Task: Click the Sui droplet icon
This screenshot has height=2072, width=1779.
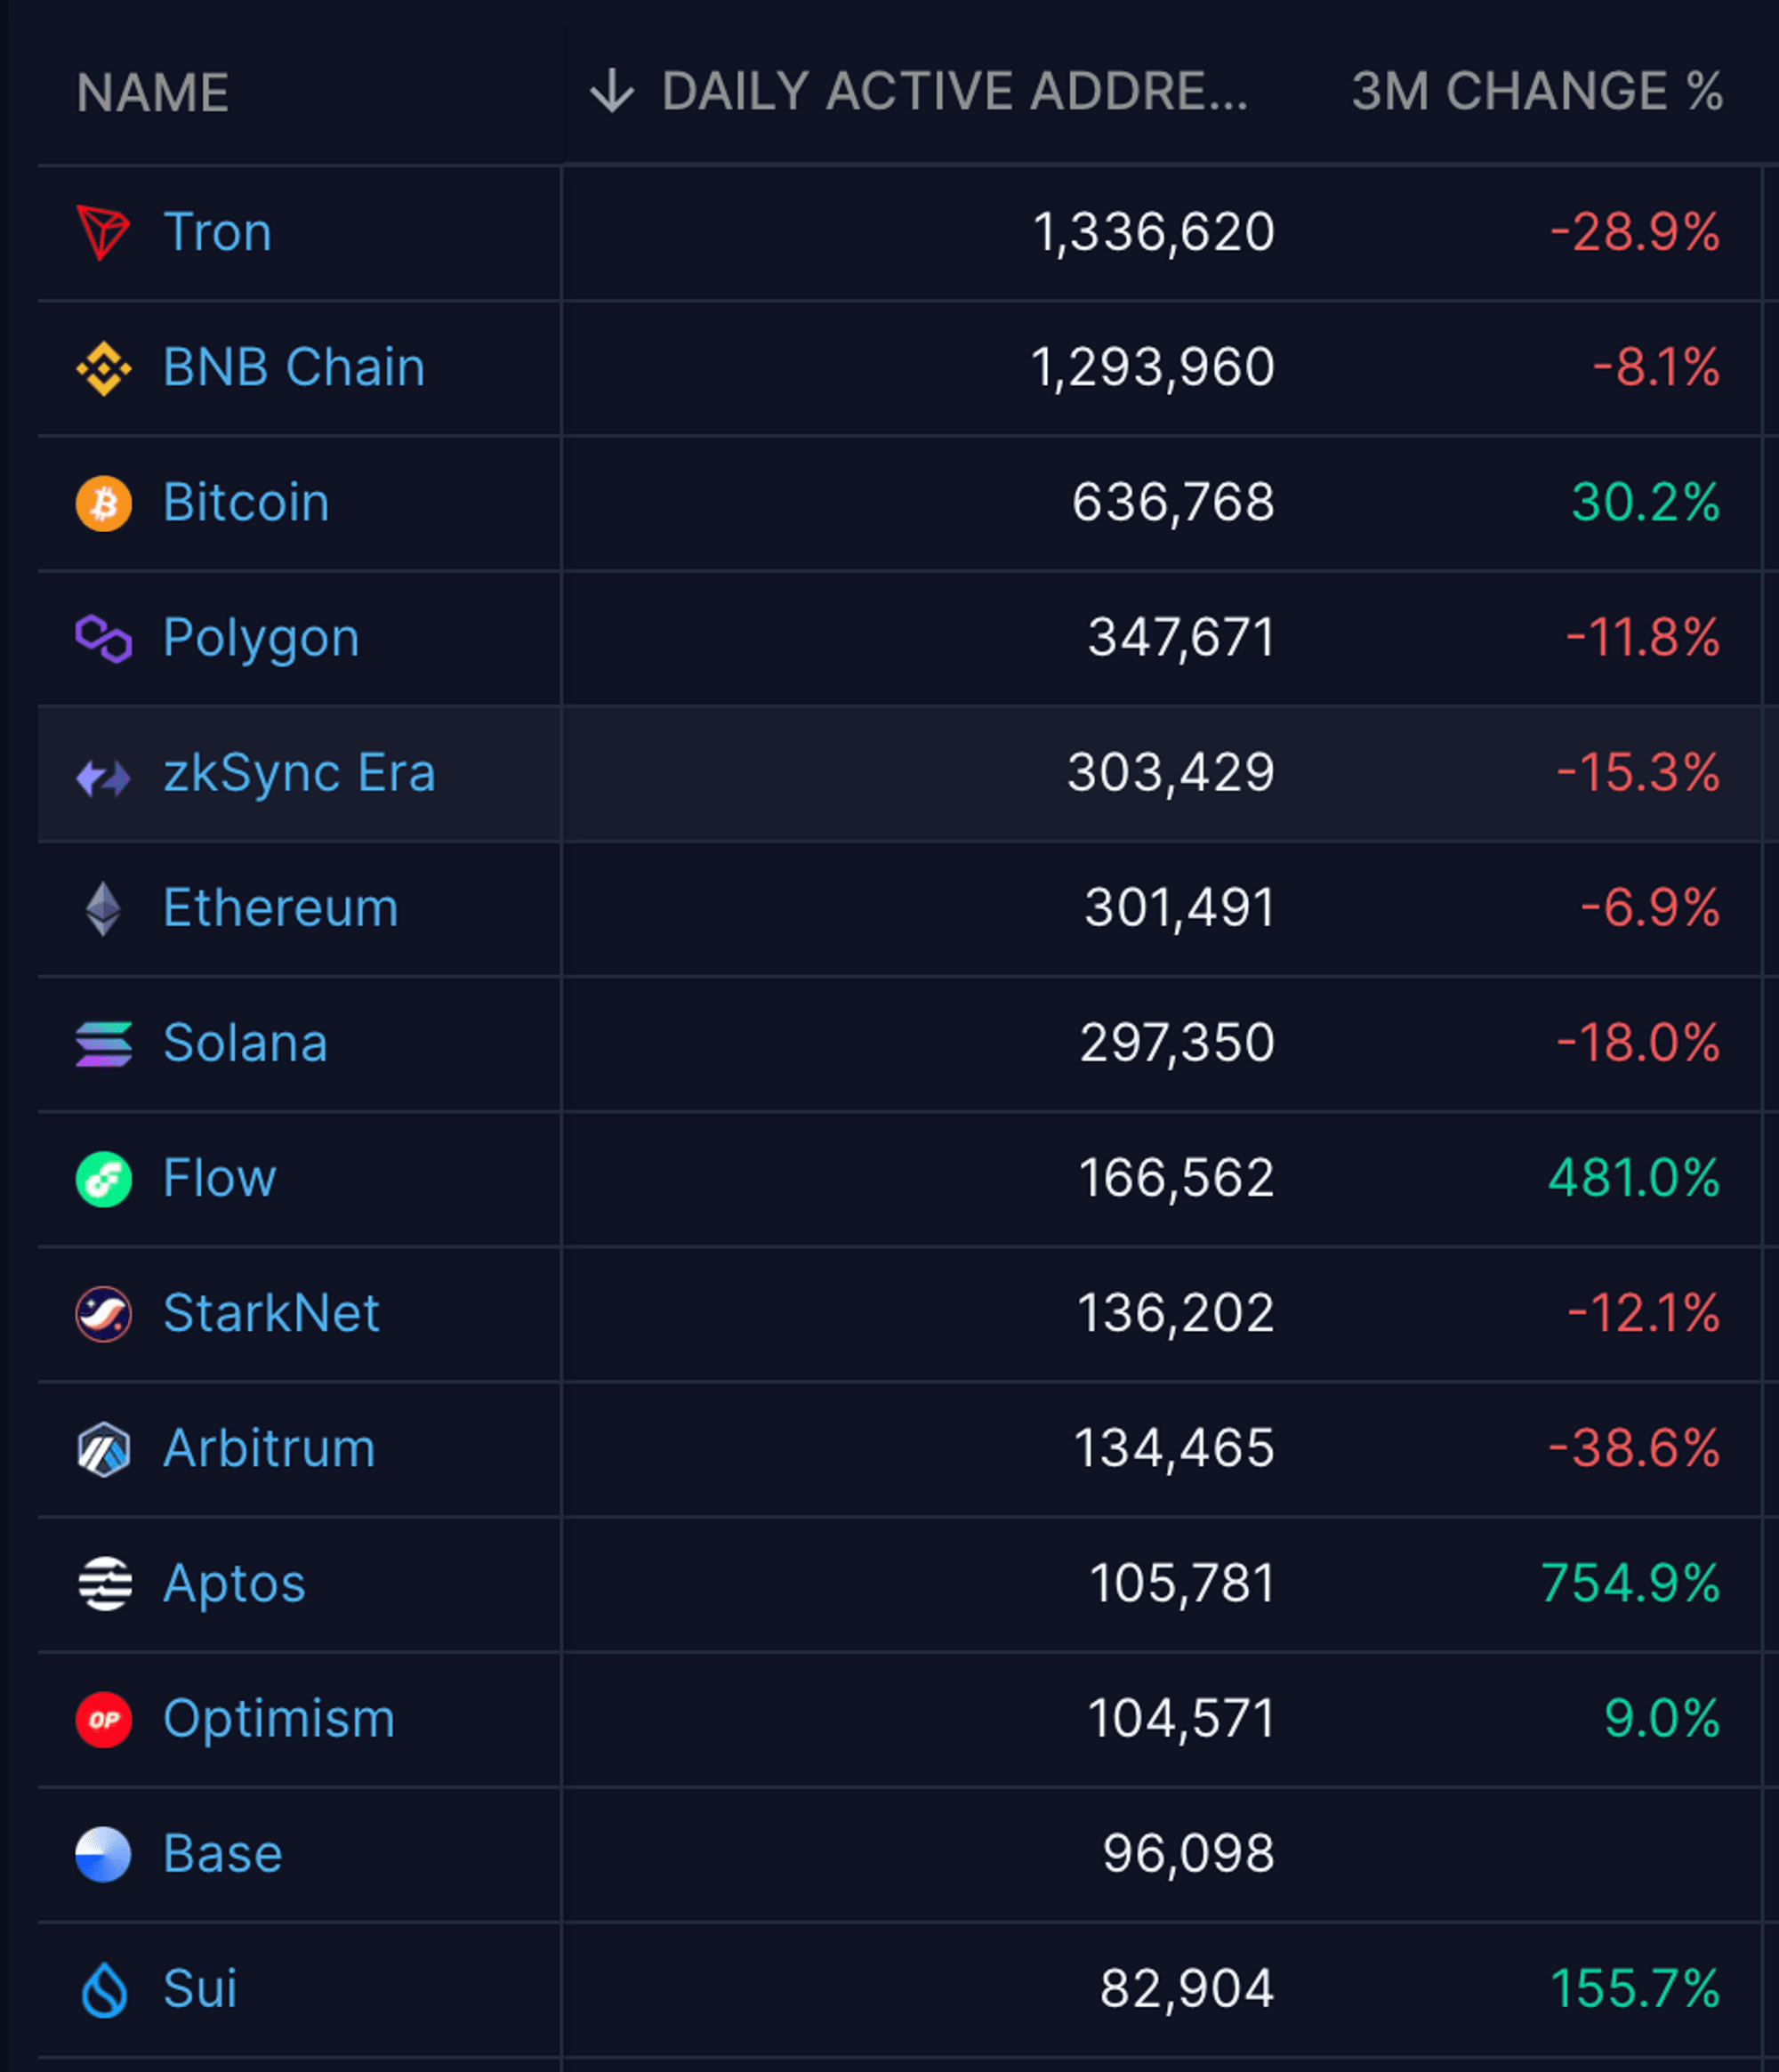Action: (x=103, y=1990)
